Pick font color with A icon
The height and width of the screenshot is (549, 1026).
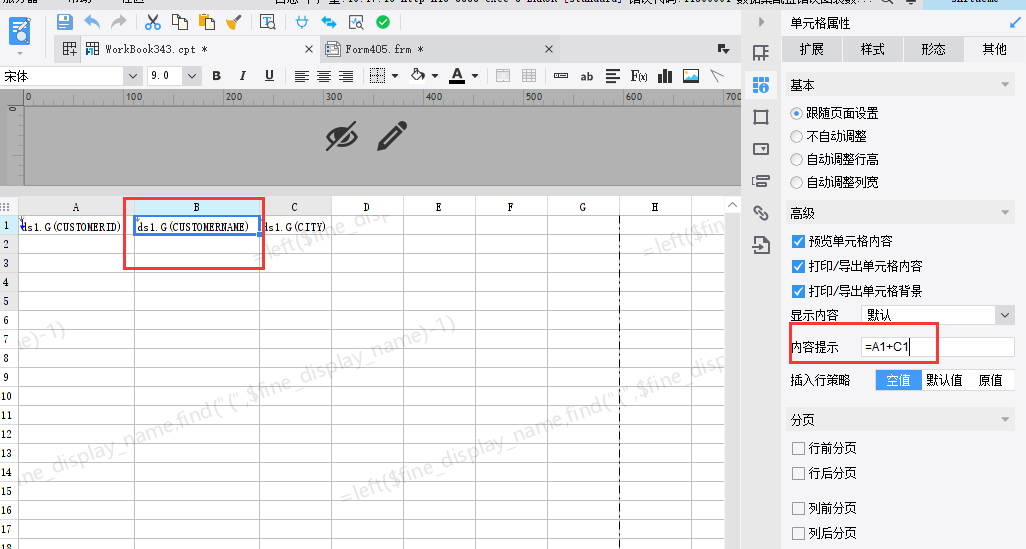[x=457, y=76]
